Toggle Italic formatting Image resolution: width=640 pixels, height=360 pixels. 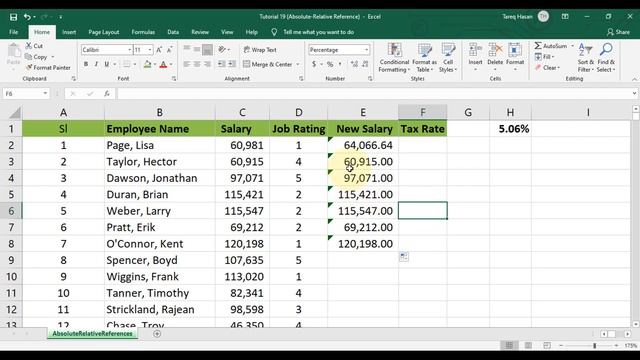point(96,64)
